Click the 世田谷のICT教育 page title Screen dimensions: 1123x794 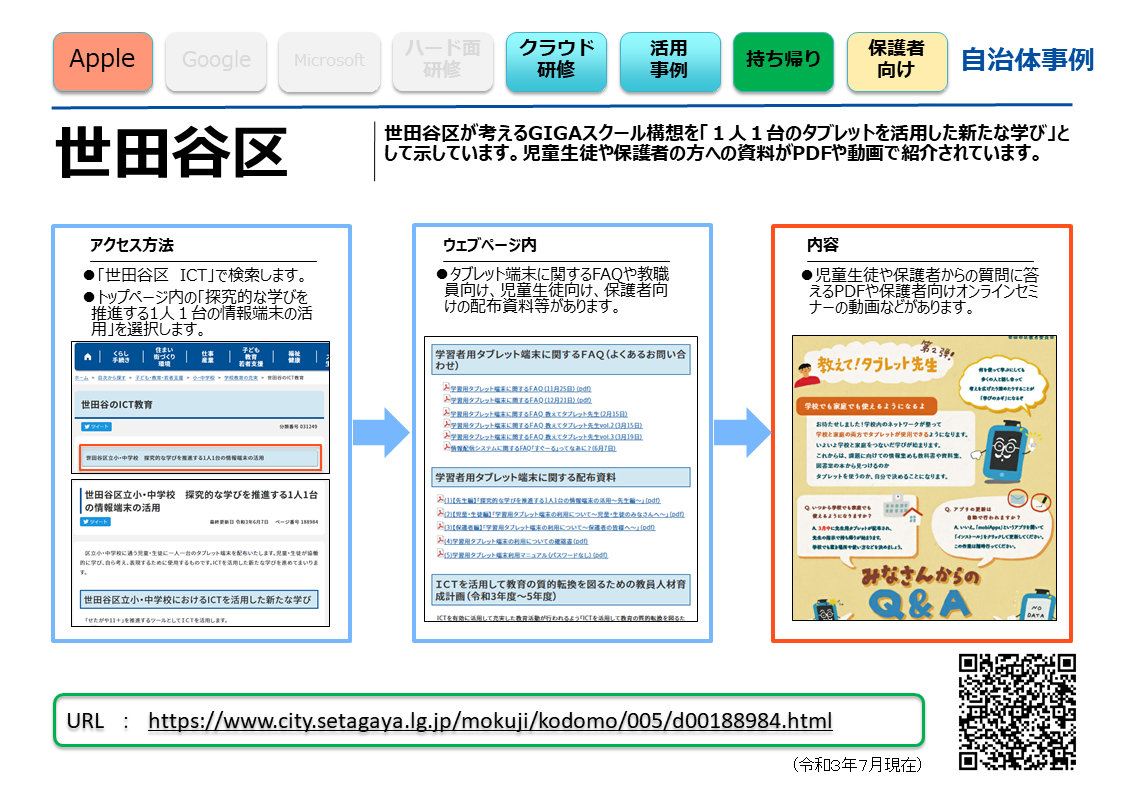point(117,405)
